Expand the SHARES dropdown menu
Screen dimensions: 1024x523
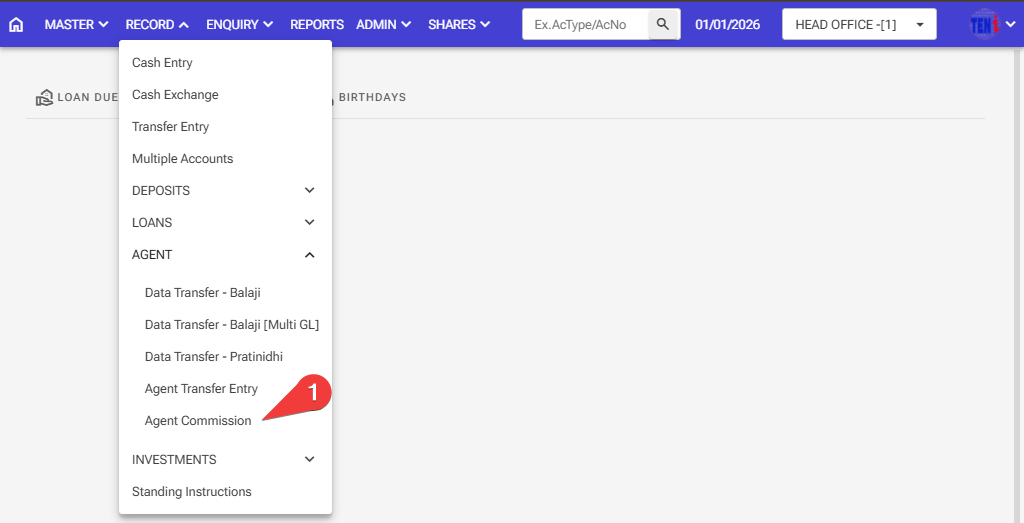[459, 24]
